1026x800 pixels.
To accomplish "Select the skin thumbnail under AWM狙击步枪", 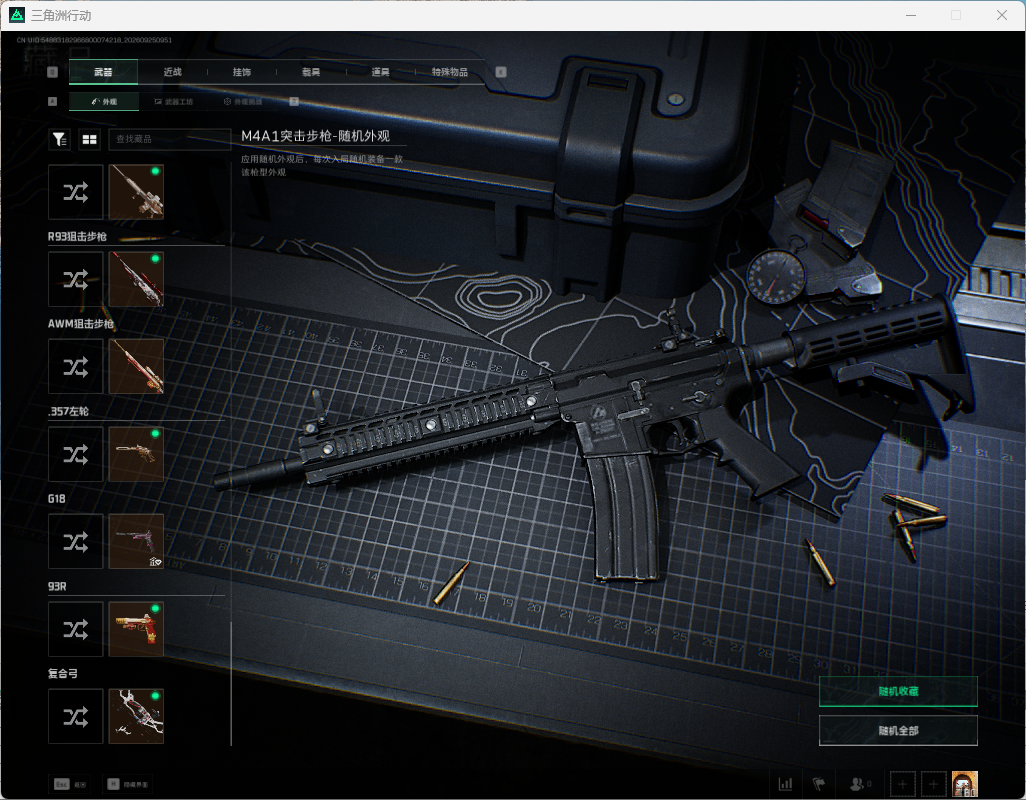I will (x=136, y=366).
